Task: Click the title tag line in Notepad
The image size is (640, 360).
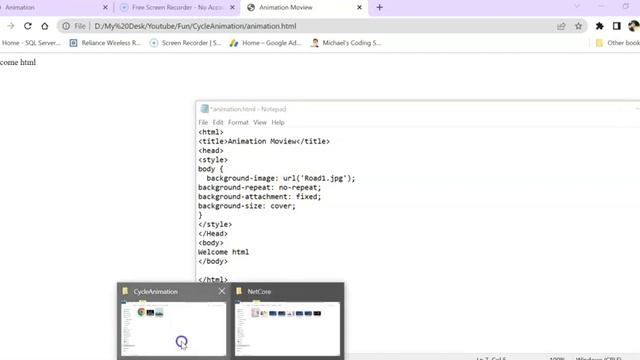Action: [264, 141]
